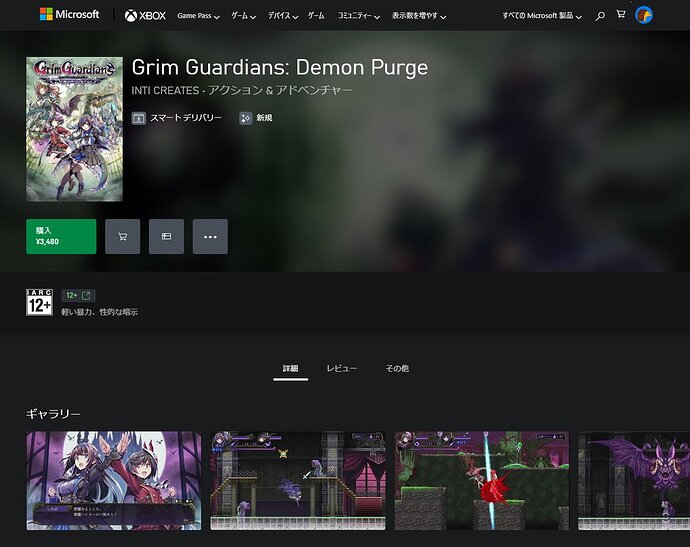
Task: Click the new release sparkle icon
Action: 246,118
